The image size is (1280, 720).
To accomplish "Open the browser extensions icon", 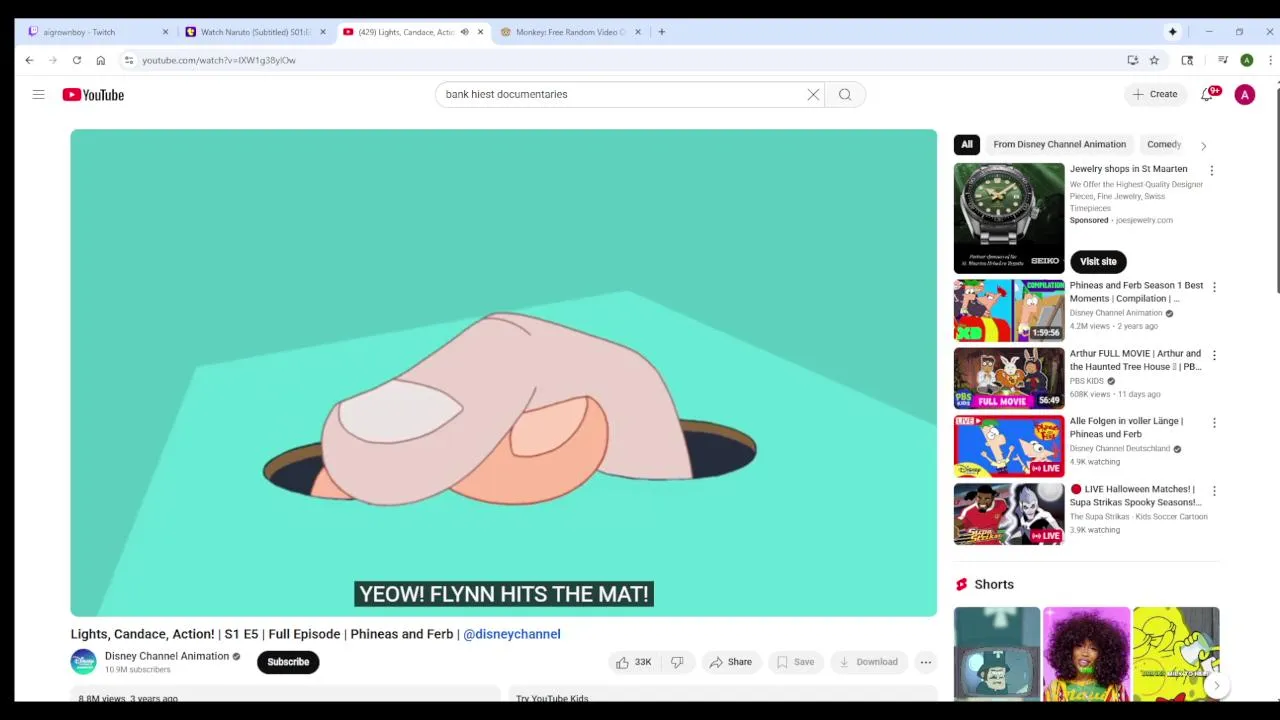I will 1187,60.
